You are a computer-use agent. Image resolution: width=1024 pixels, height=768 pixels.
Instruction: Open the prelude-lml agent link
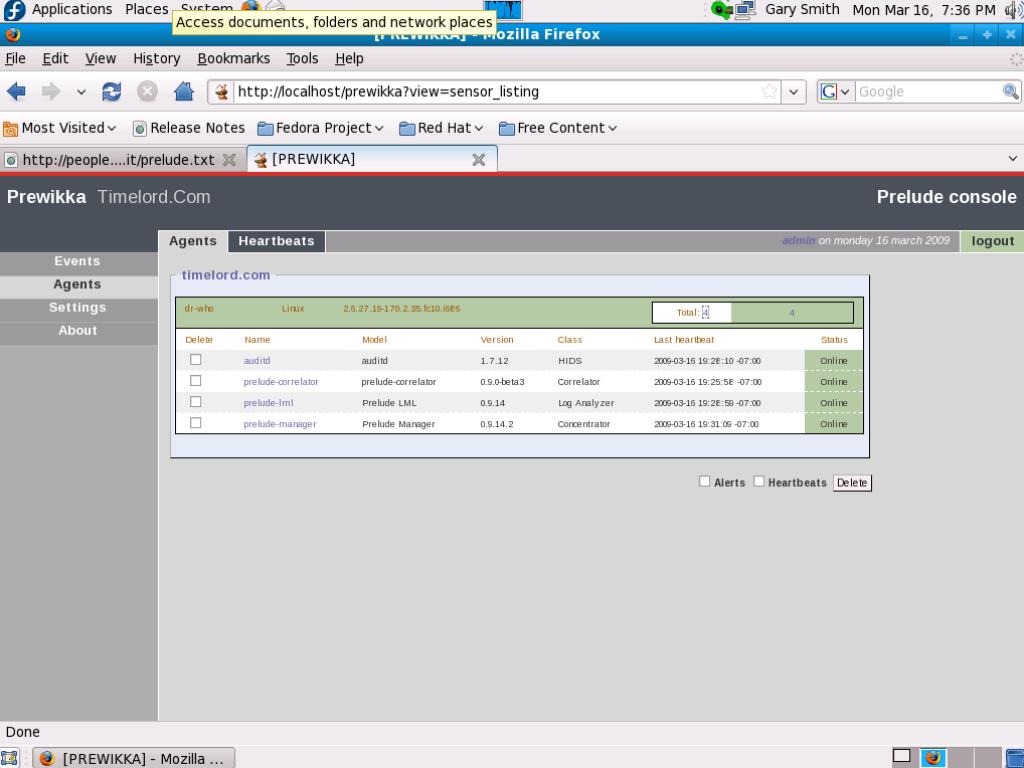click(268, 403)
